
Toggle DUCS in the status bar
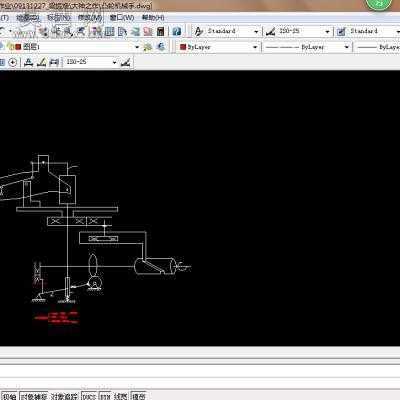coord(89,396)
